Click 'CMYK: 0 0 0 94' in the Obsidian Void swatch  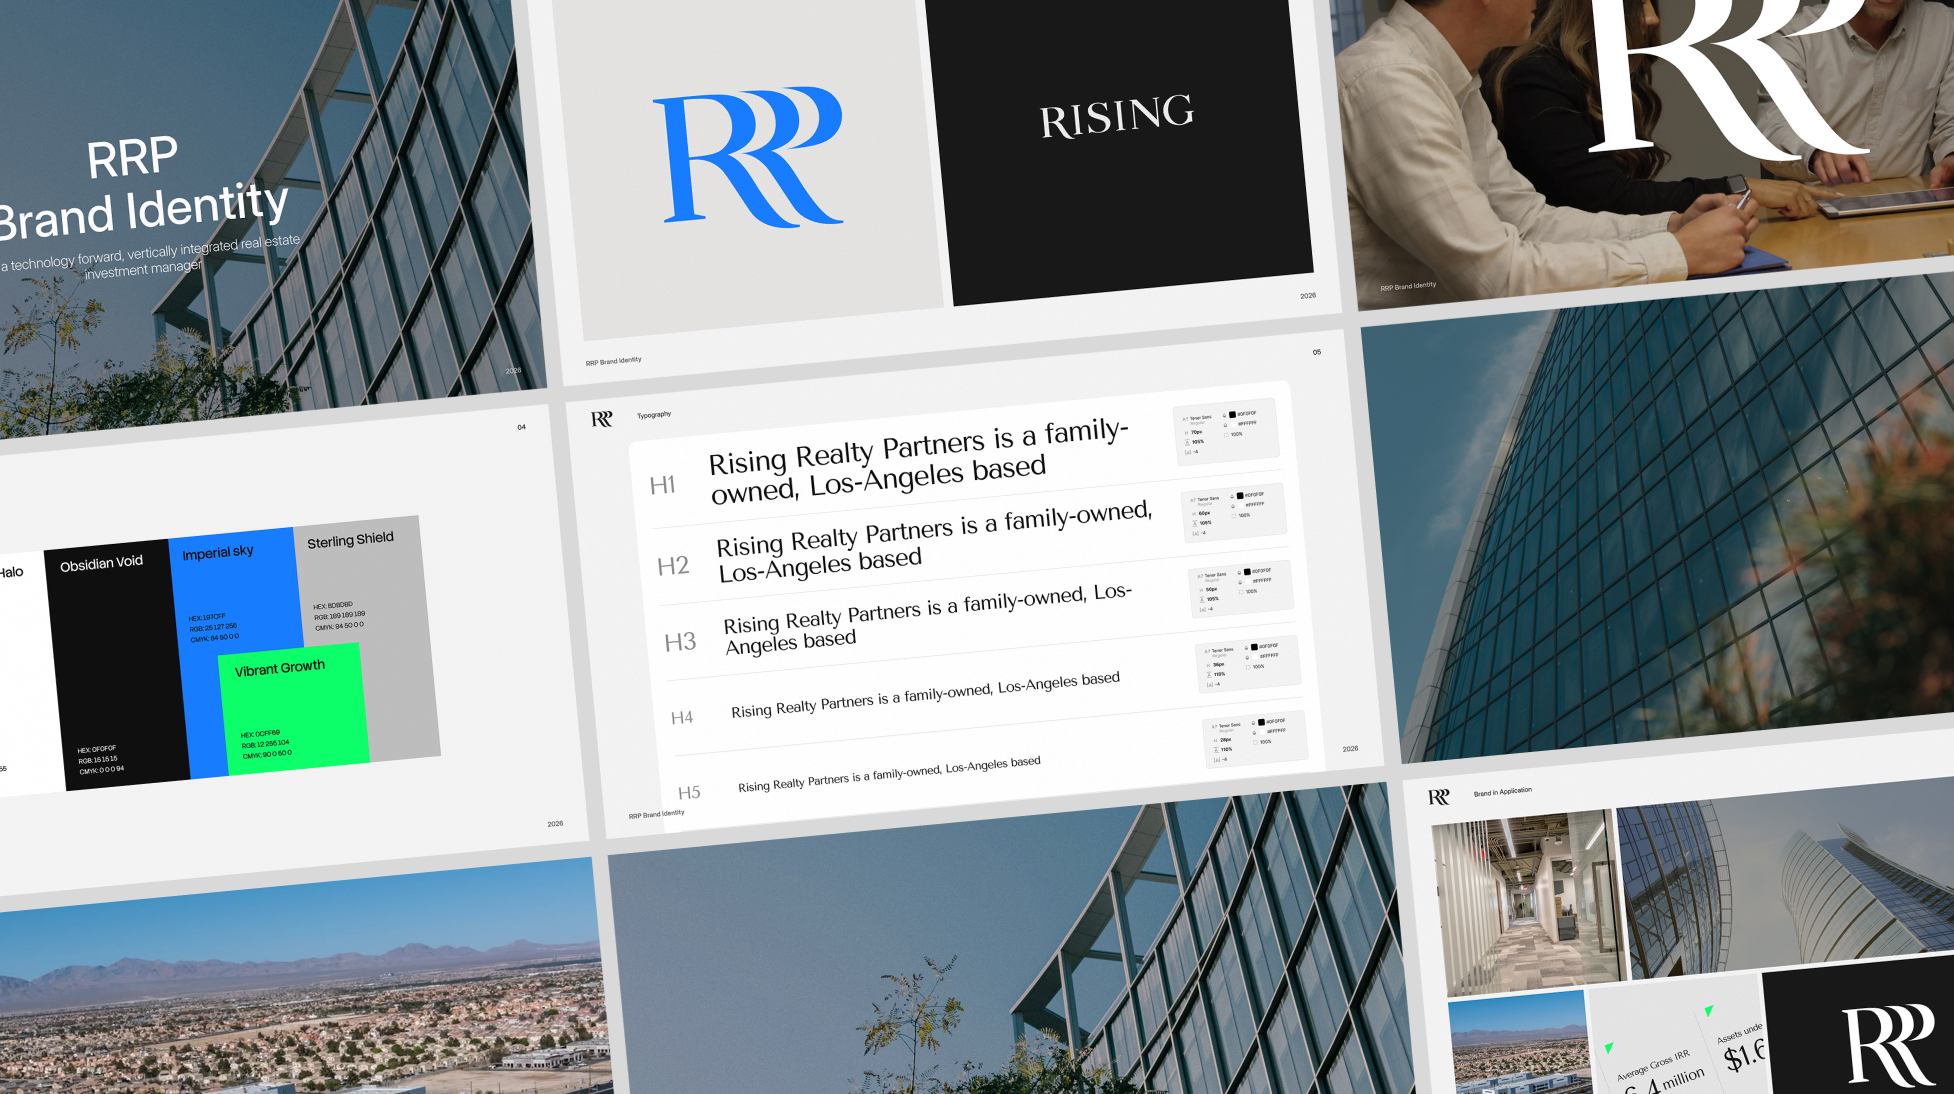click(102, 770)
